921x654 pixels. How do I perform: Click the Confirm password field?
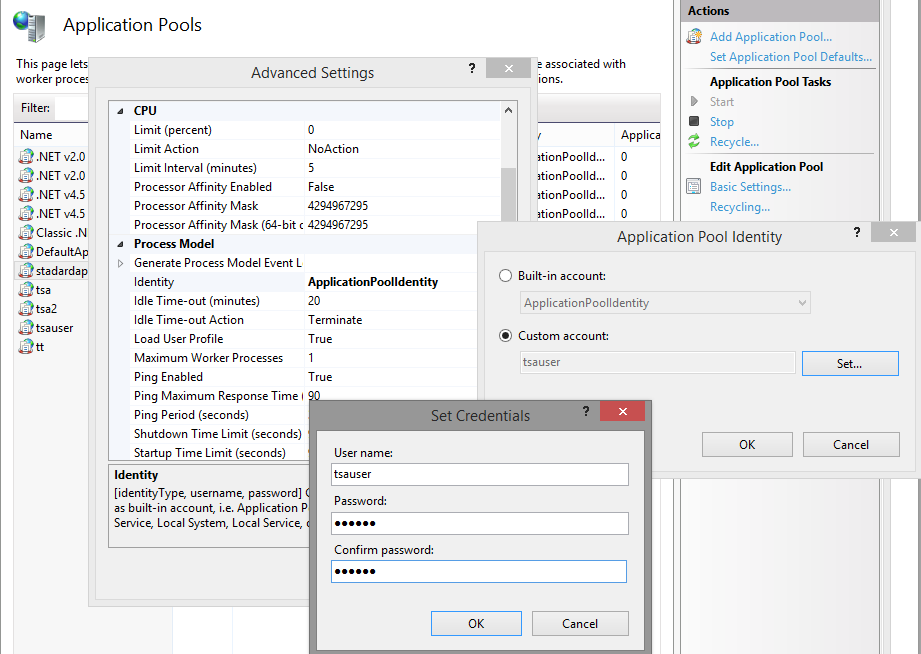(x=479, y=571)
